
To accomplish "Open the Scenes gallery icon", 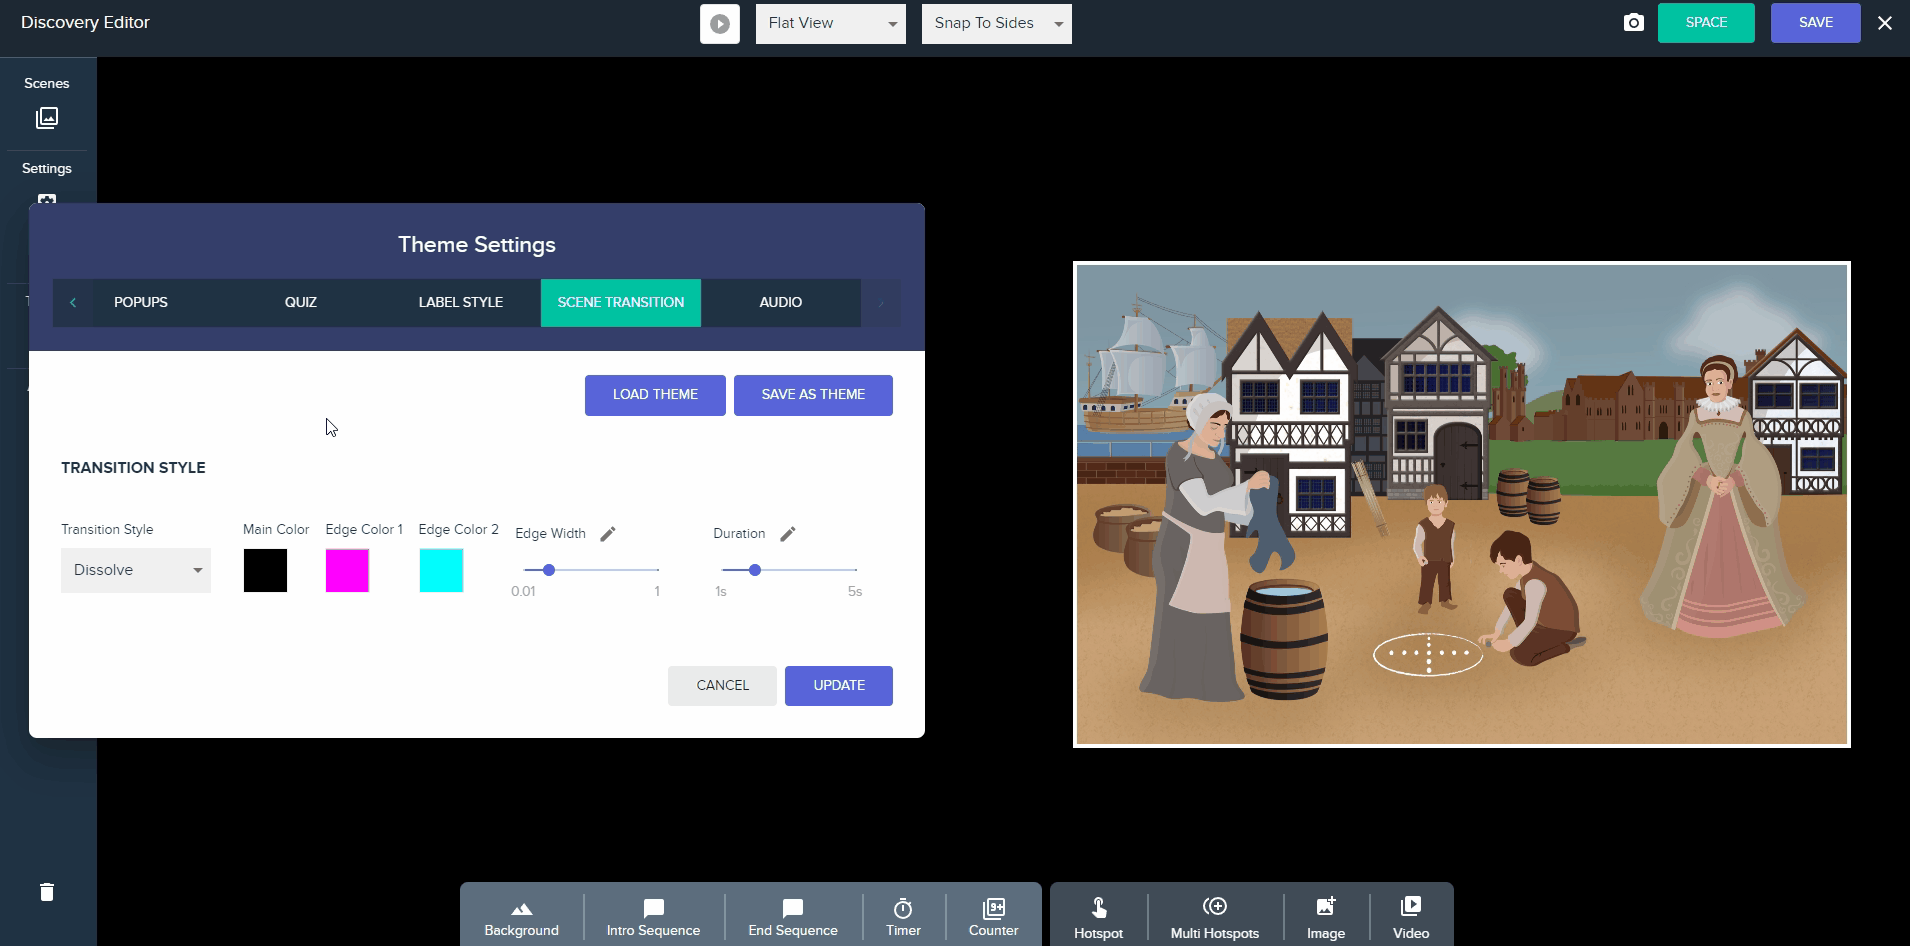I will 47,118.
